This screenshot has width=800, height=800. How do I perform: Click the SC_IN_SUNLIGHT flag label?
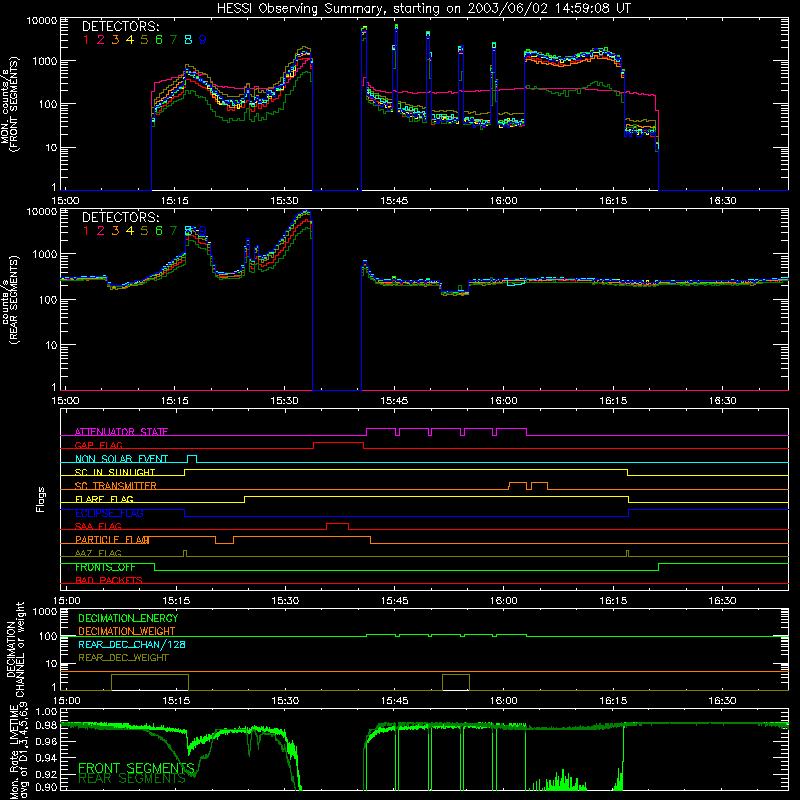coord(115,472)
